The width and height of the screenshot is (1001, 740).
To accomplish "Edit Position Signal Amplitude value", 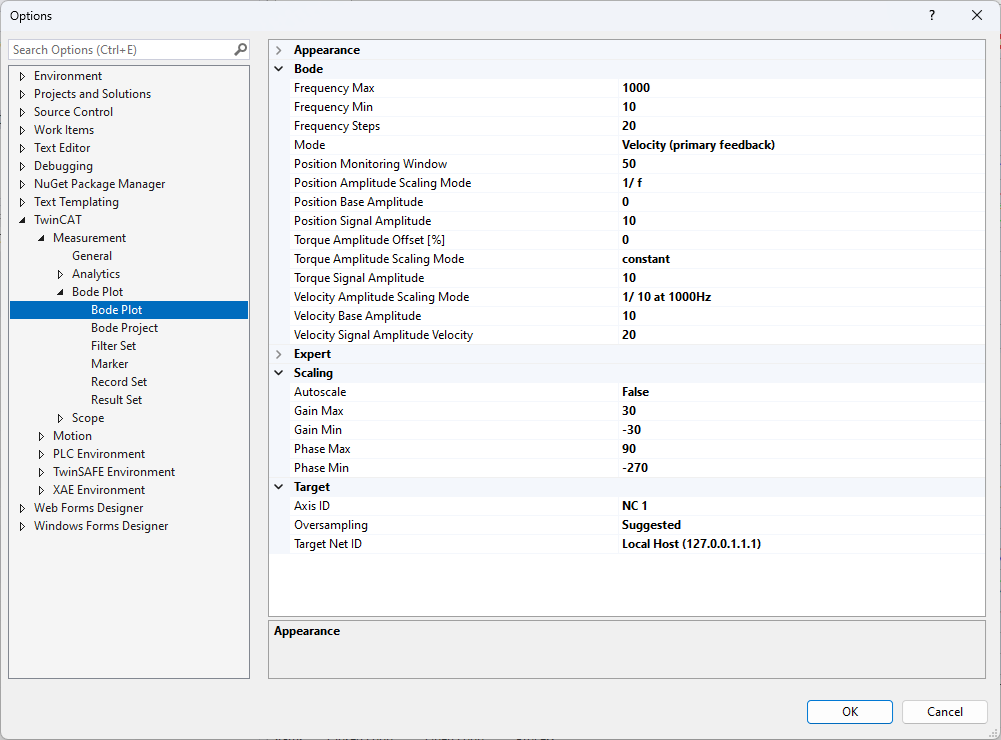I will [x=801, y=221].
